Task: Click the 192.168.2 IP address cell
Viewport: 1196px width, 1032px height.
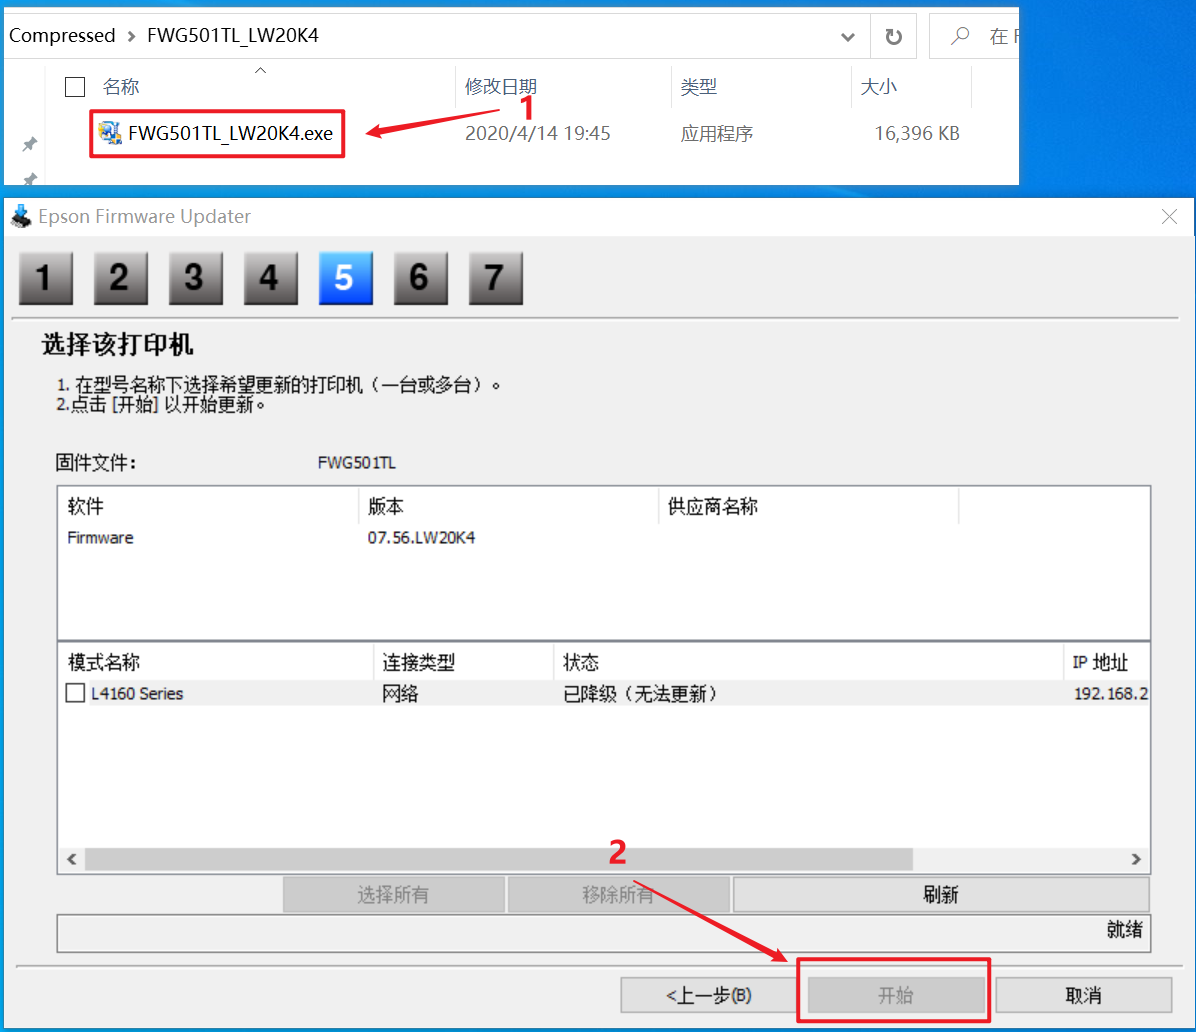Action: (1111, 693)
